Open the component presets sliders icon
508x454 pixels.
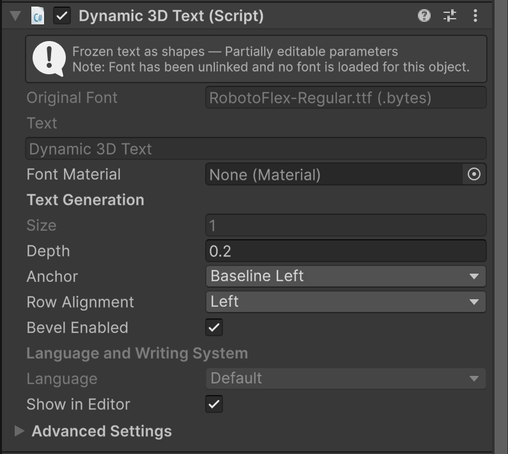pos(450,16)
